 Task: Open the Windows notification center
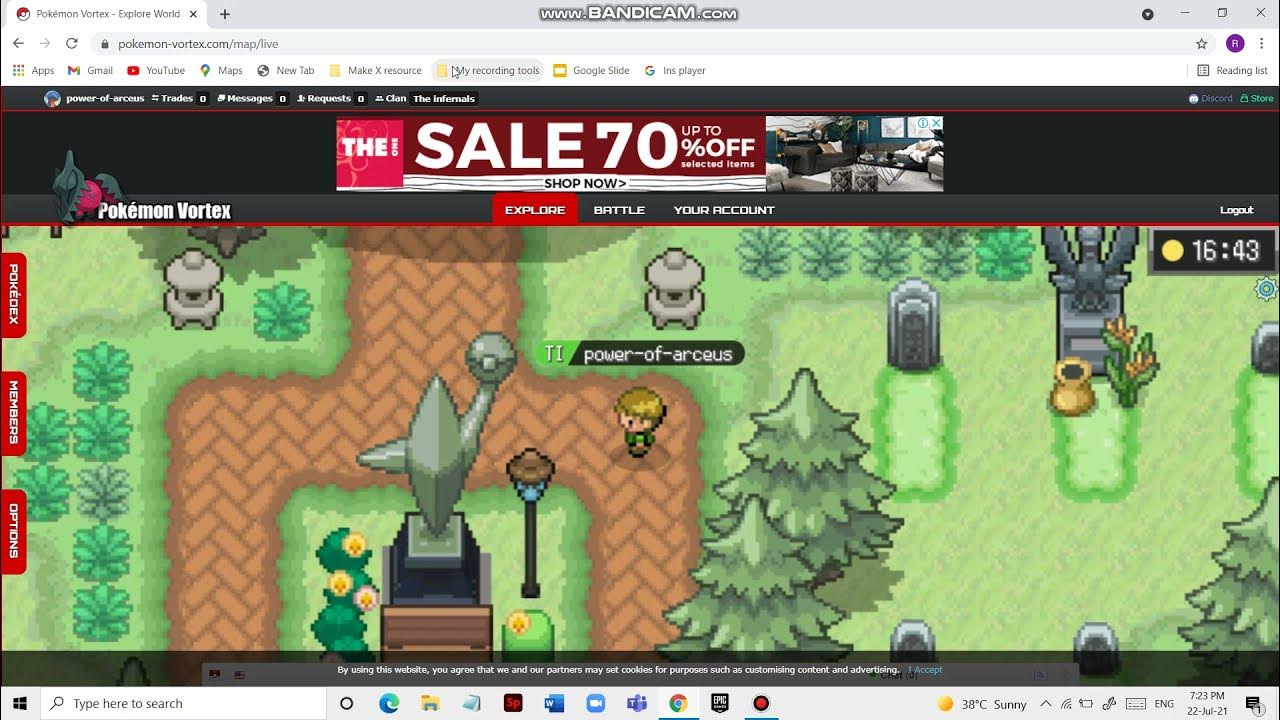[x=1254, y=704]
